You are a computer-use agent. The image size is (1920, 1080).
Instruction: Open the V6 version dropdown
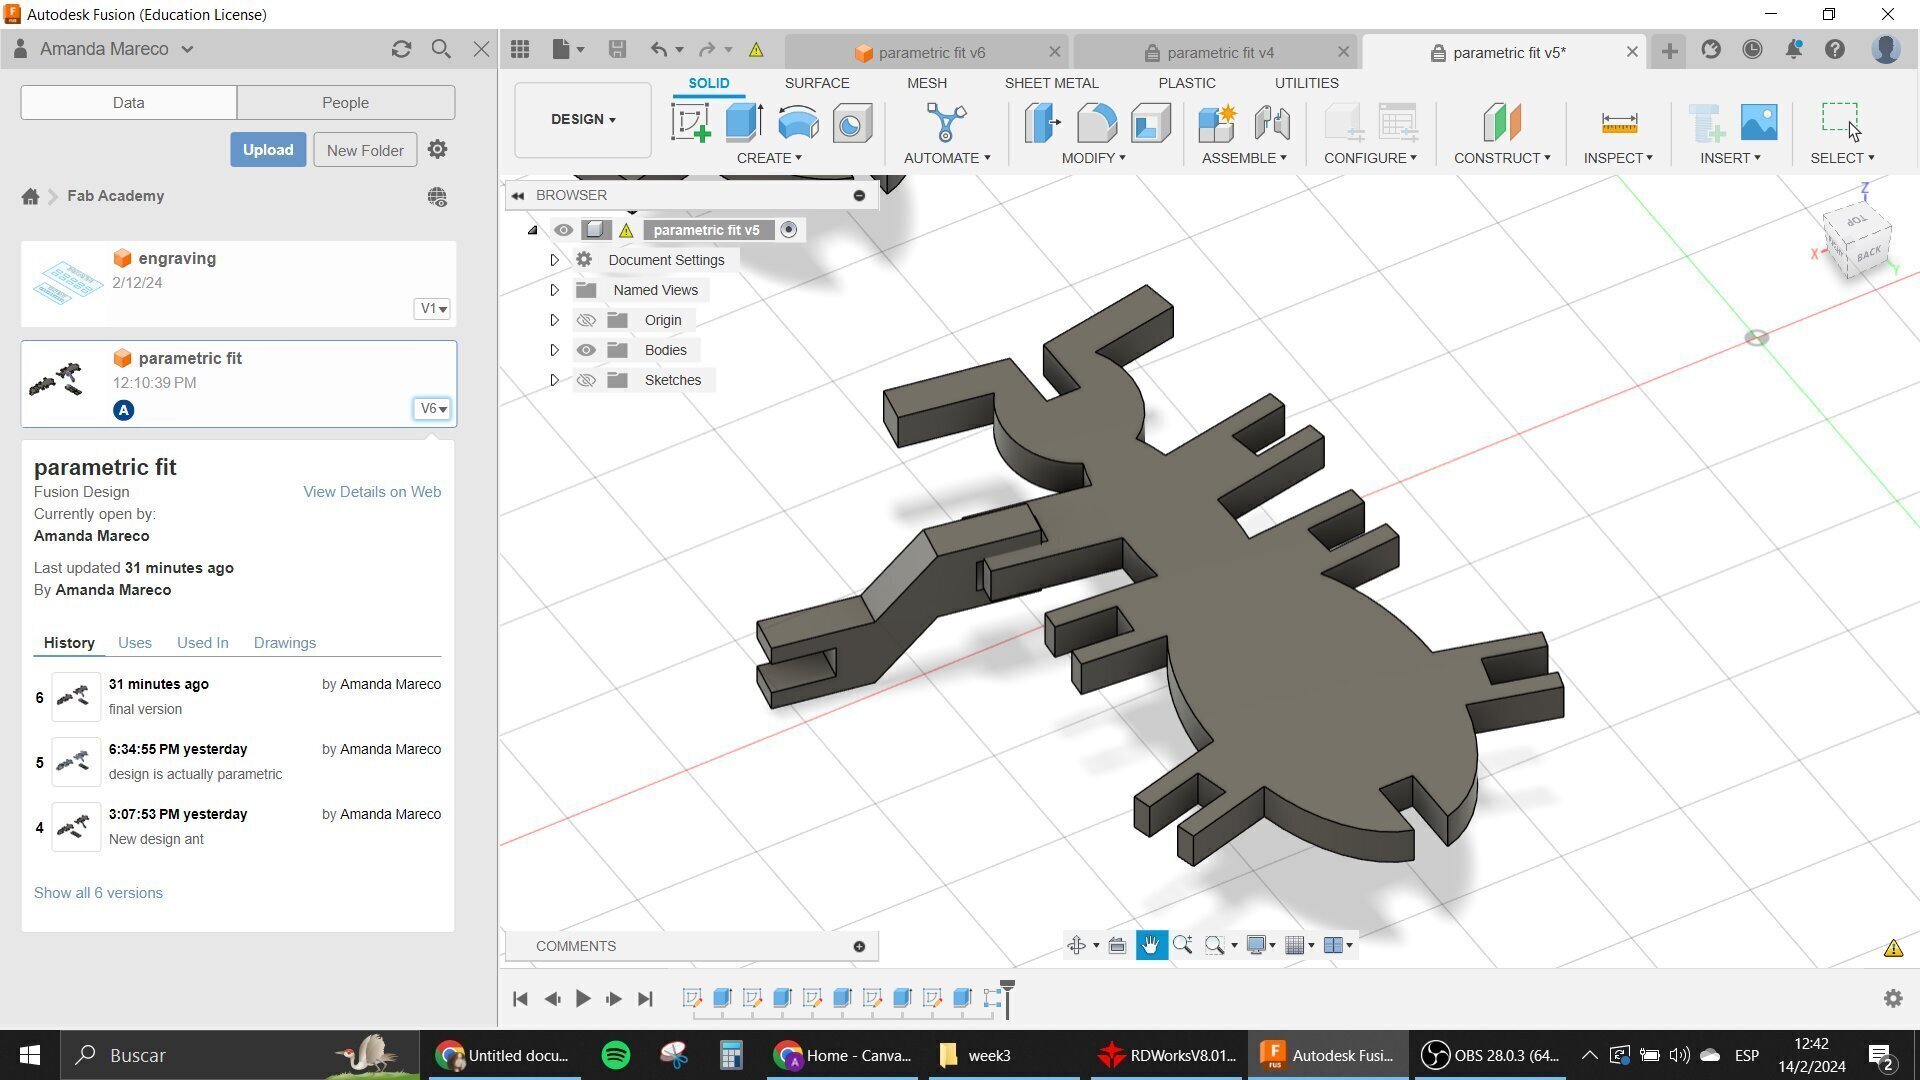(432, 408)
